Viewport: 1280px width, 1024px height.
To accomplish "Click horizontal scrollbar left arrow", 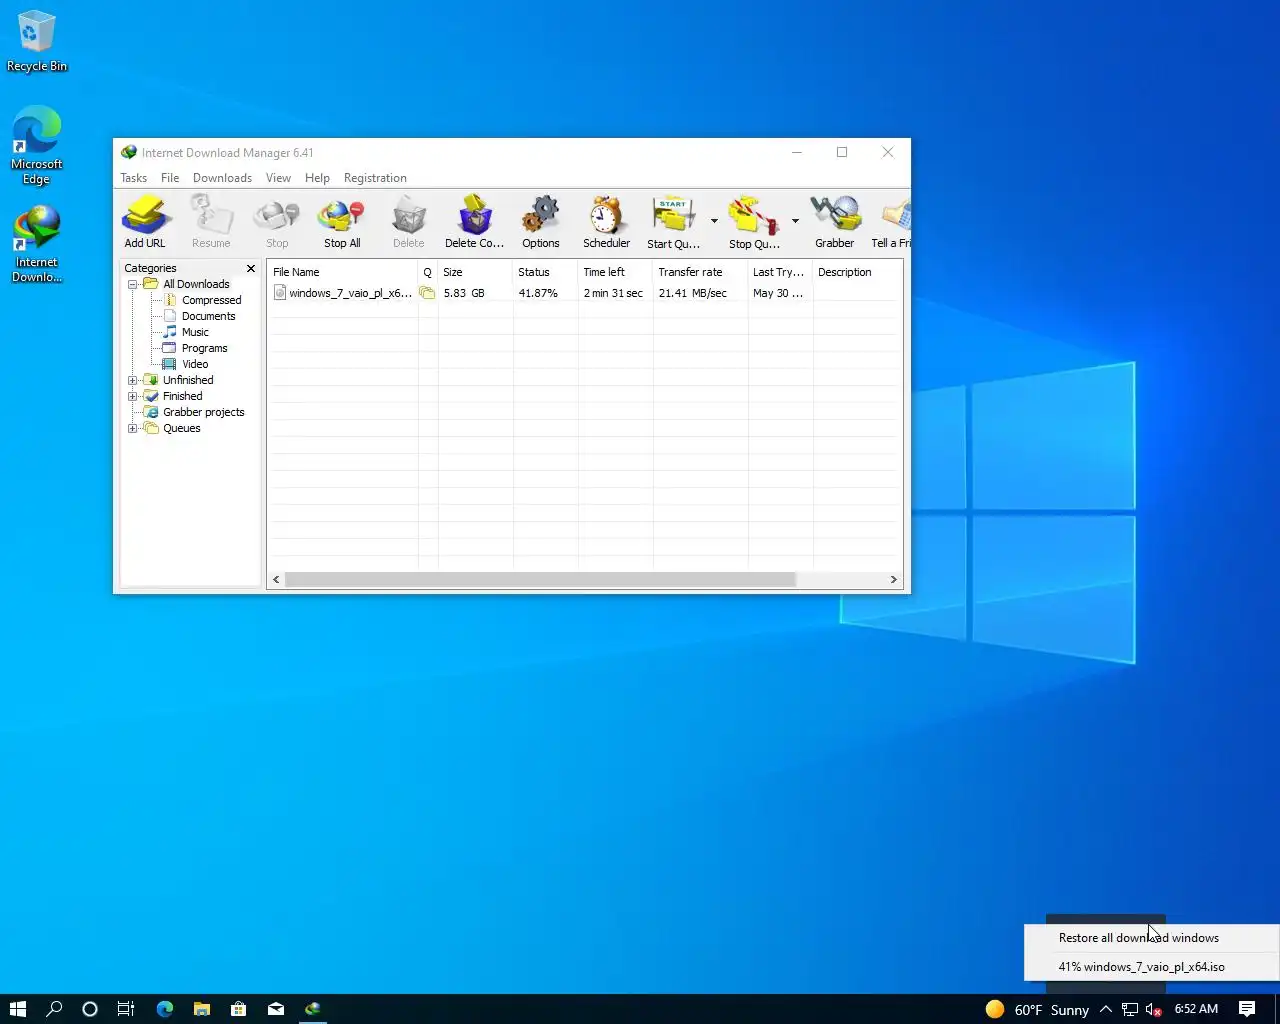I will click(277, 579).
